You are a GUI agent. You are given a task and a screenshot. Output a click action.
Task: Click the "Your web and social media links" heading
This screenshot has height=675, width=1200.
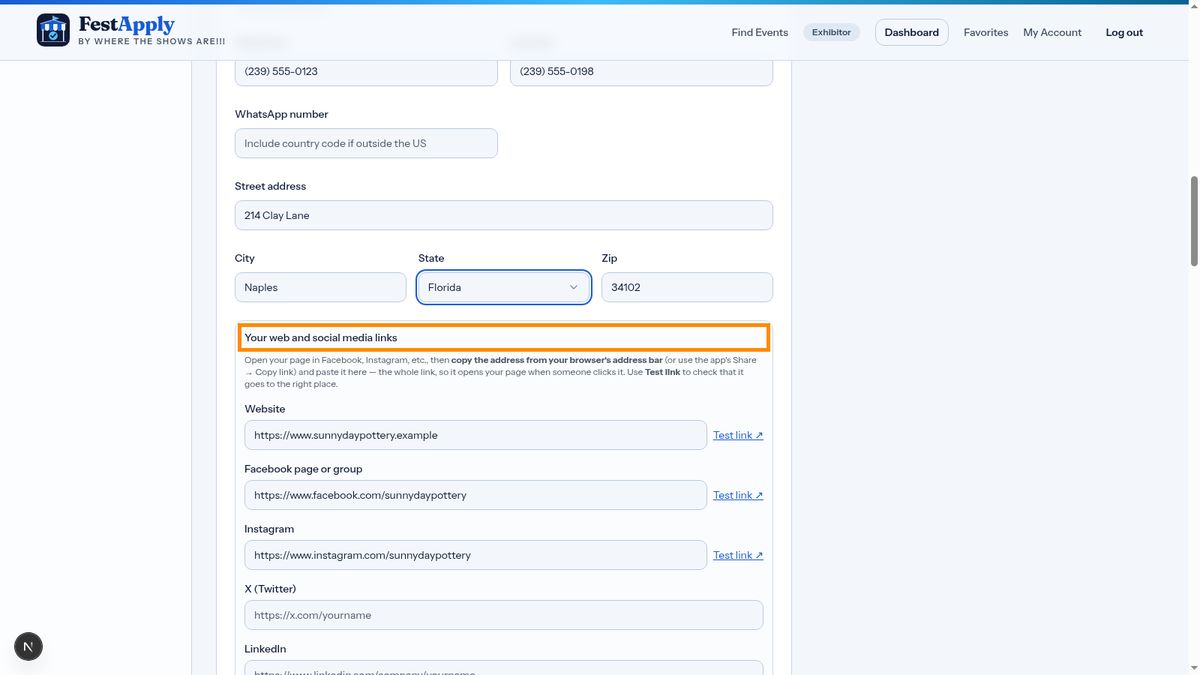[x=321, y=338]
